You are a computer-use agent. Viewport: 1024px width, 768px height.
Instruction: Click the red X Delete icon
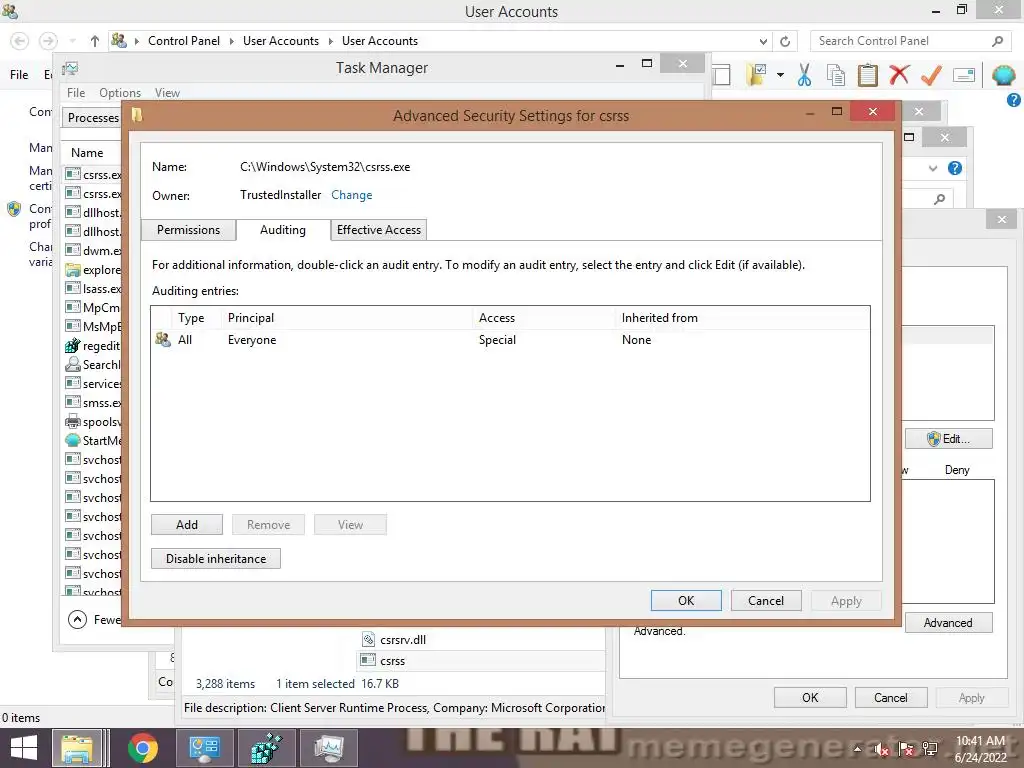tap(899, 74)
